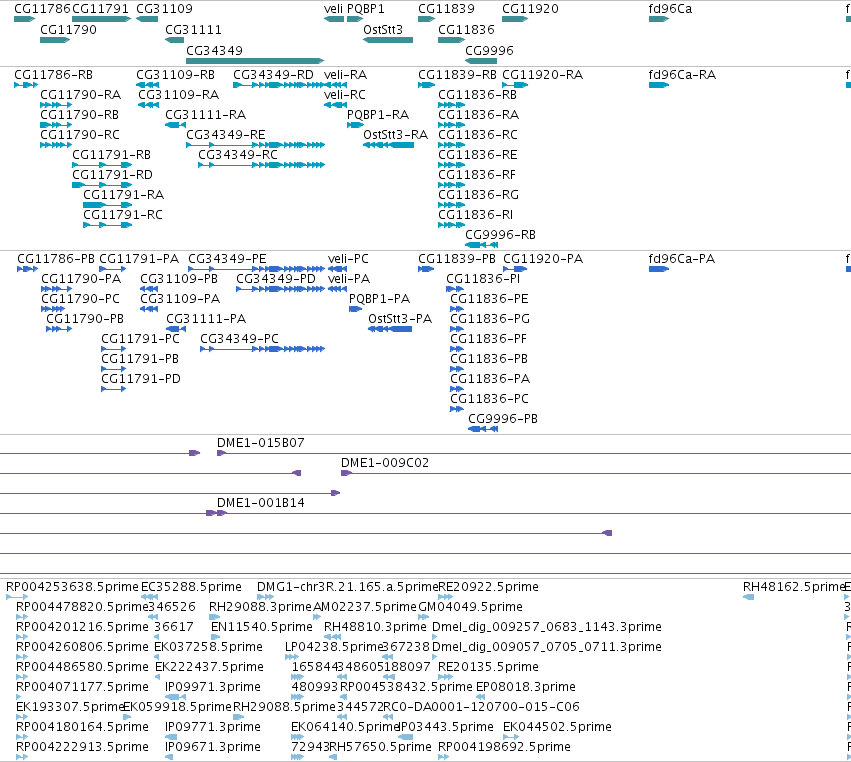Select transcript CG34349-RC

click(238, 155)
